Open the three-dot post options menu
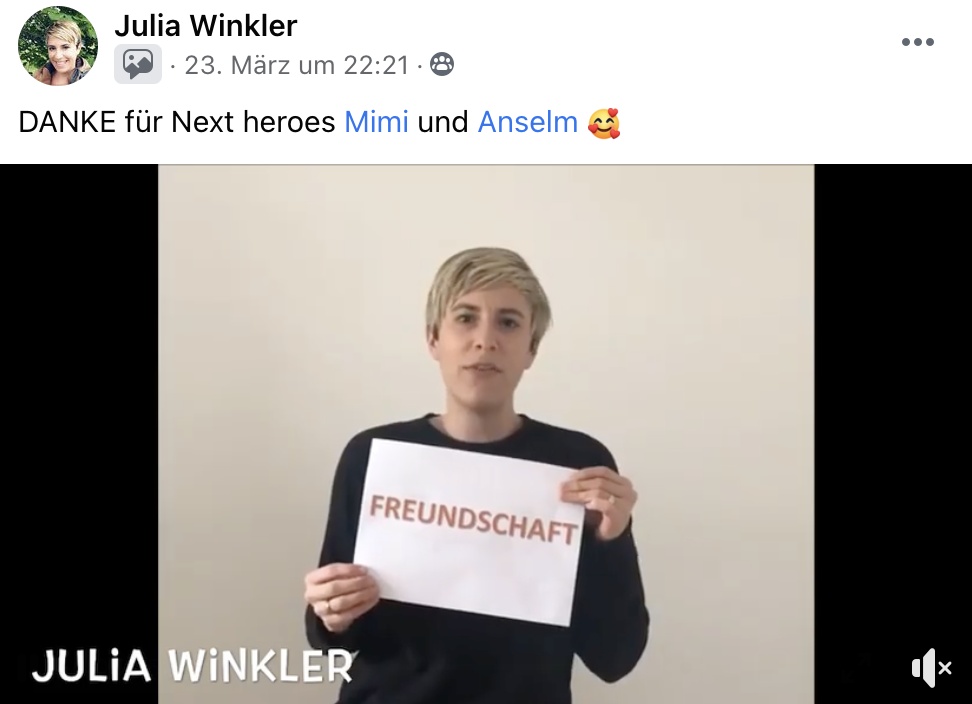972x704 pixels. (917, 42)
